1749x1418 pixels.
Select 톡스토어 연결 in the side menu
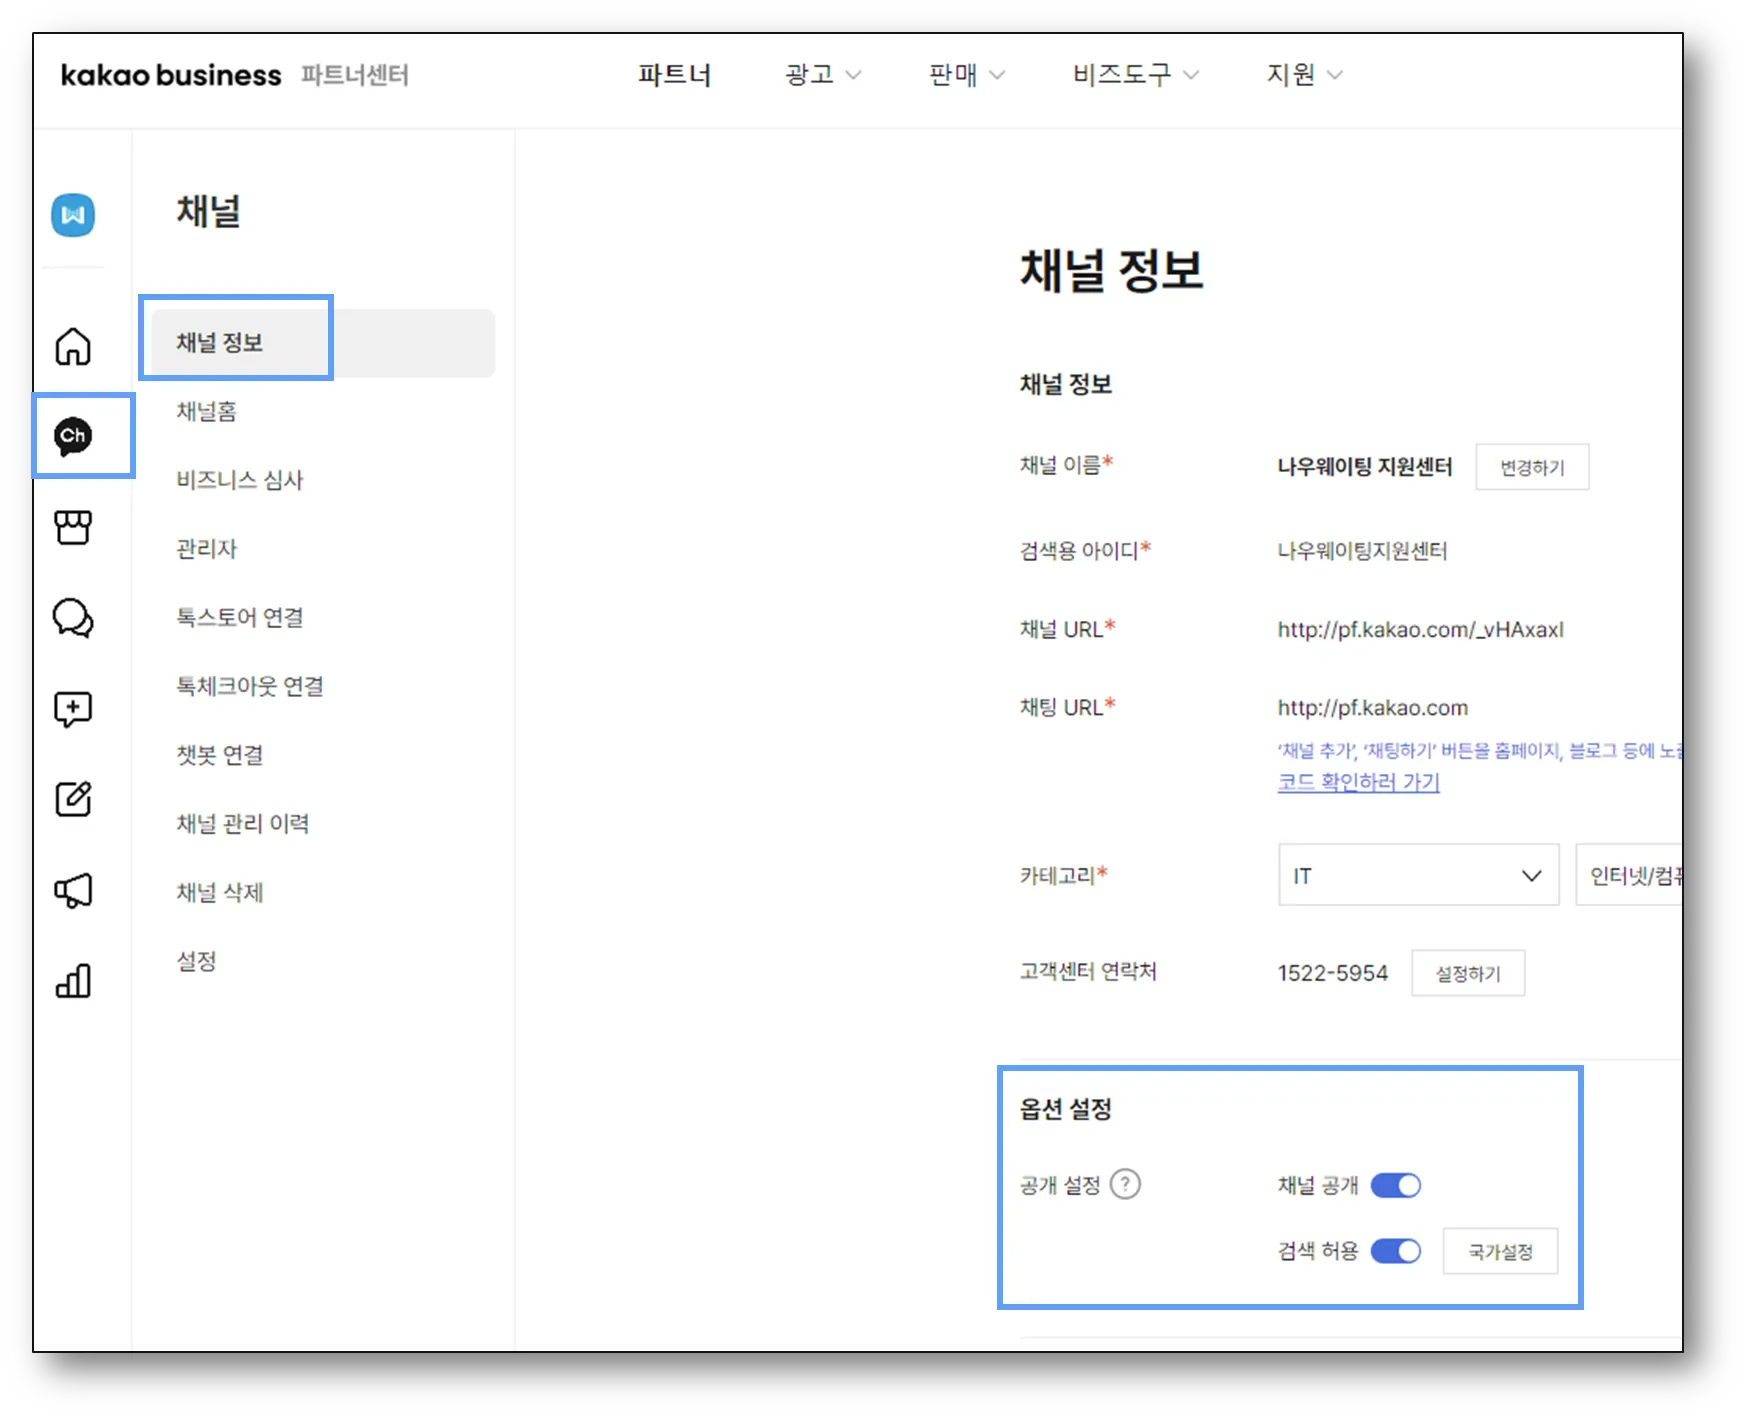pos(239,618)
